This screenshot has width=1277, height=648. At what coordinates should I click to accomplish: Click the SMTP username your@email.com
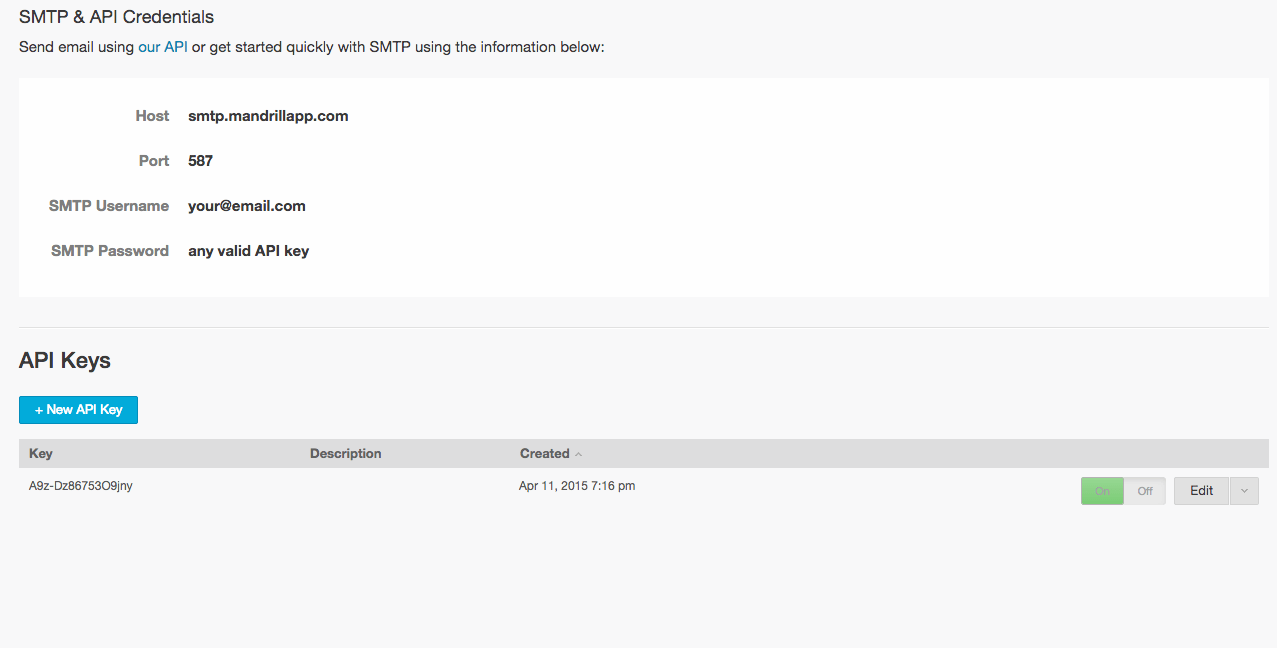[247, 206]
